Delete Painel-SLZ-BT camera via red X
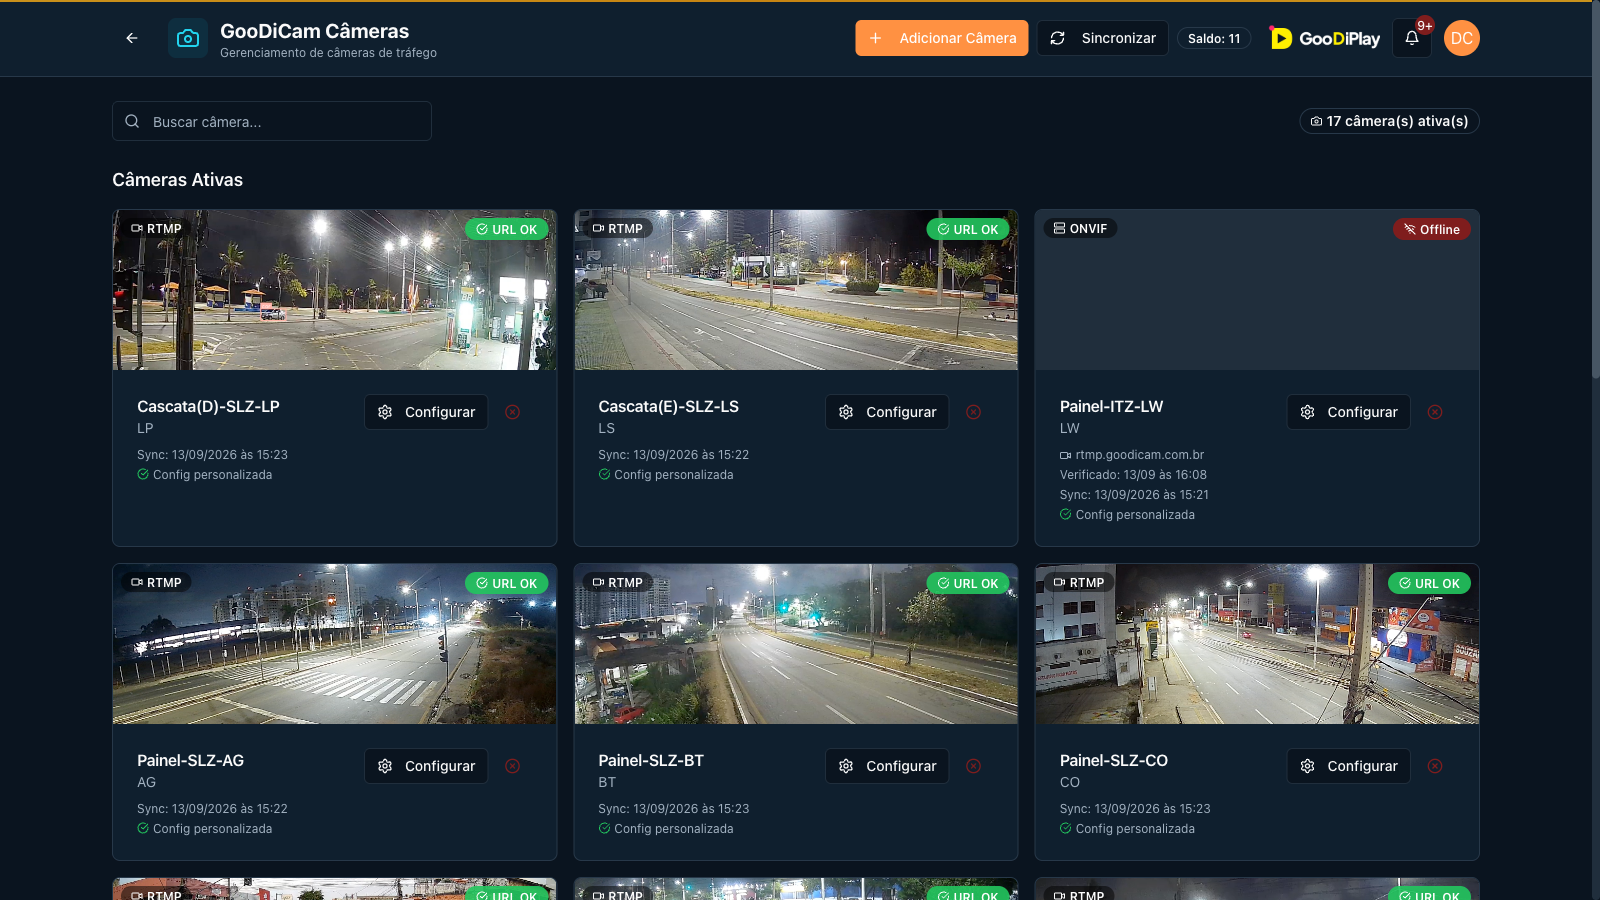1600x900 pixels. pyautogui.click(x=973, y=766)
